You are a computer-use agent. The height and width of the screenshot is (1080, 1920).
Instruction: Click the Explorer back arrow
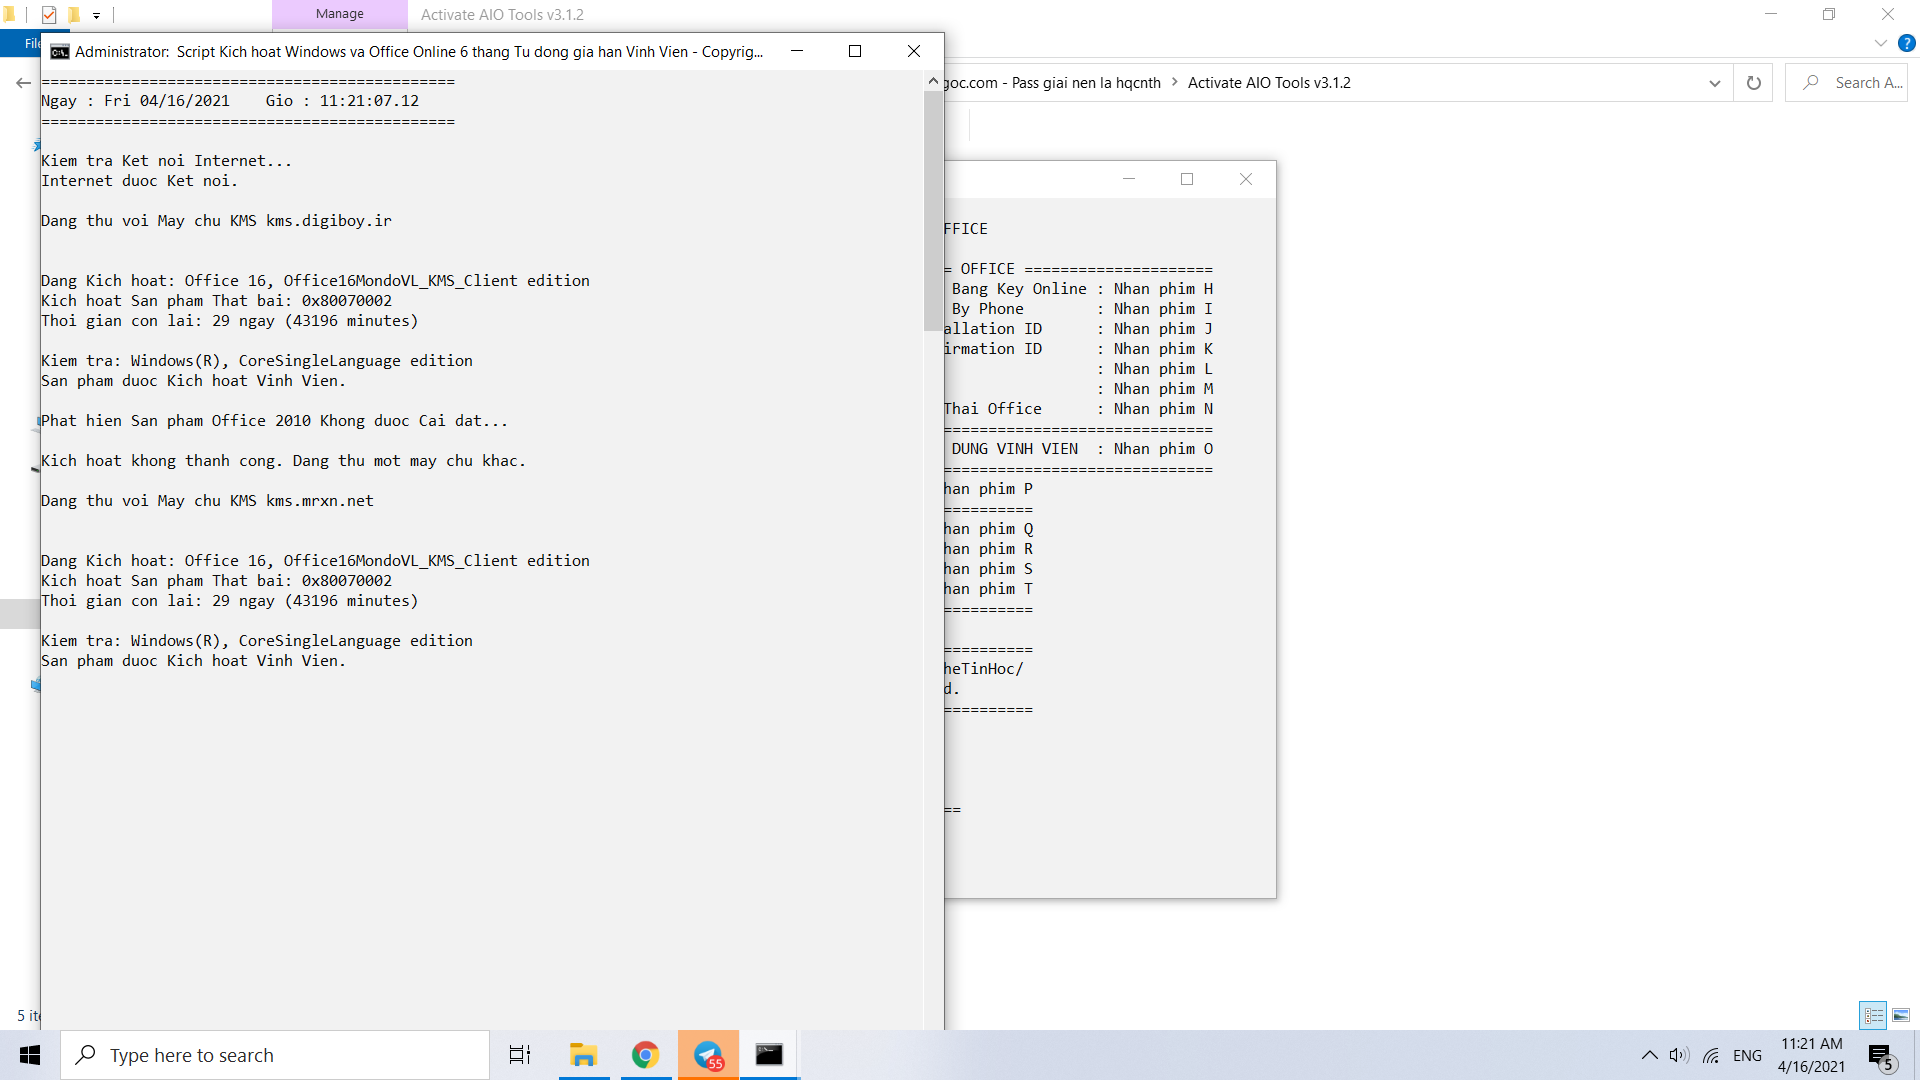click(x=23, y=83)
